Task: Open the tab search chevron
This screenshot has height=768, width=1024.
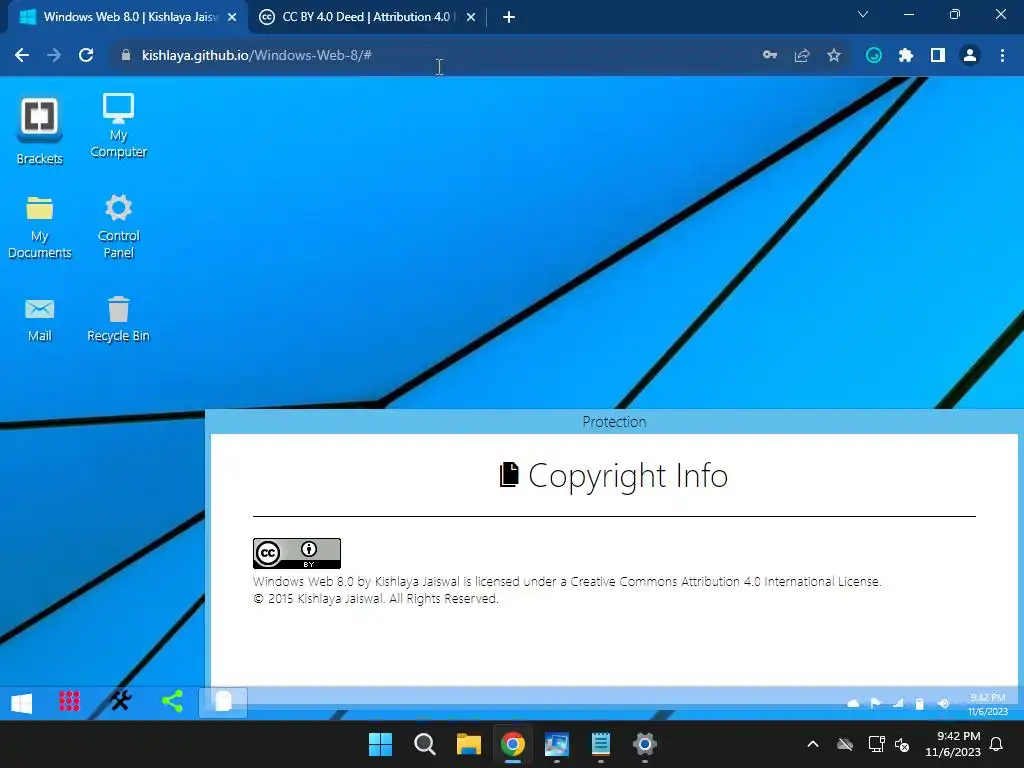Action: coord(863,14)
